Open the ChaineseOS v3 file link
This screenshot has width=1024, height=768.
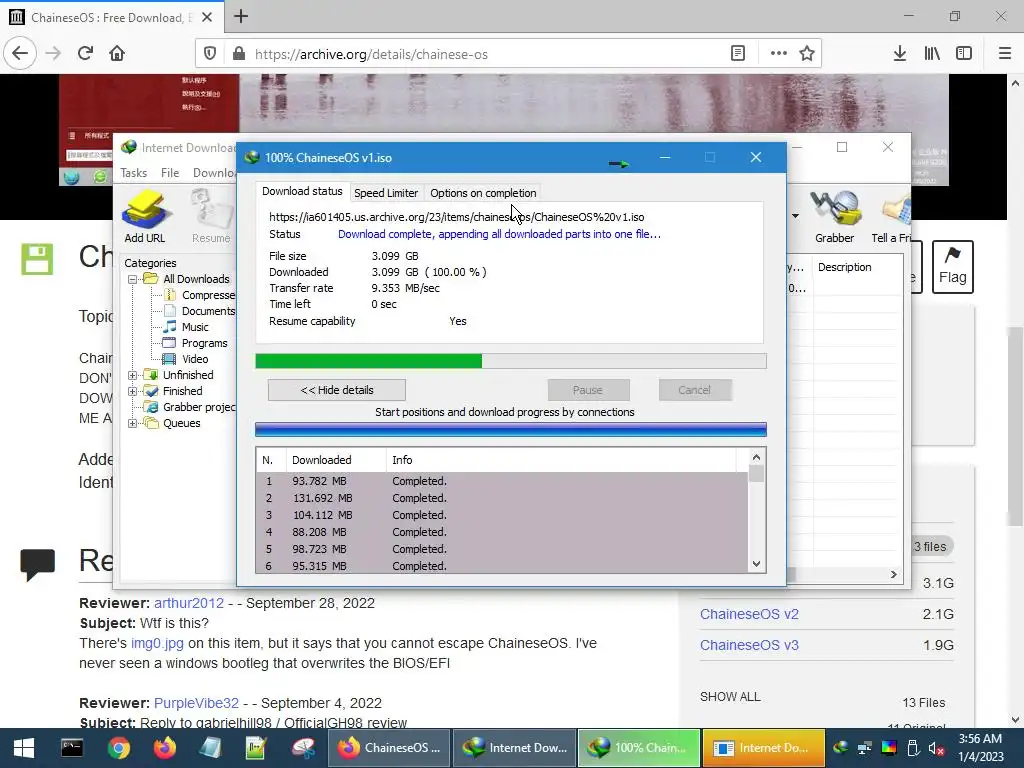(x=749, y=645)
